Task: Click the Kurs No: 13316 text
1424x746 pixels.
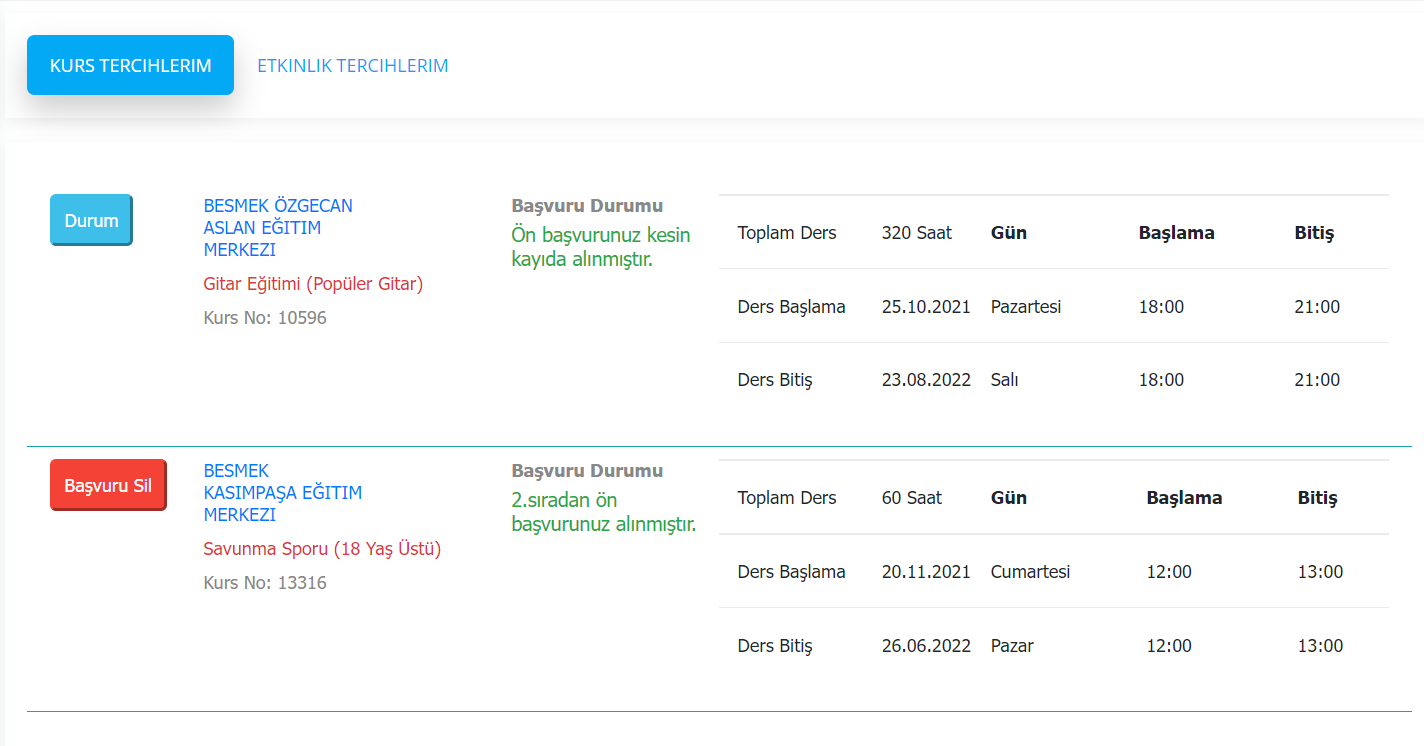Action: (264, 583)
